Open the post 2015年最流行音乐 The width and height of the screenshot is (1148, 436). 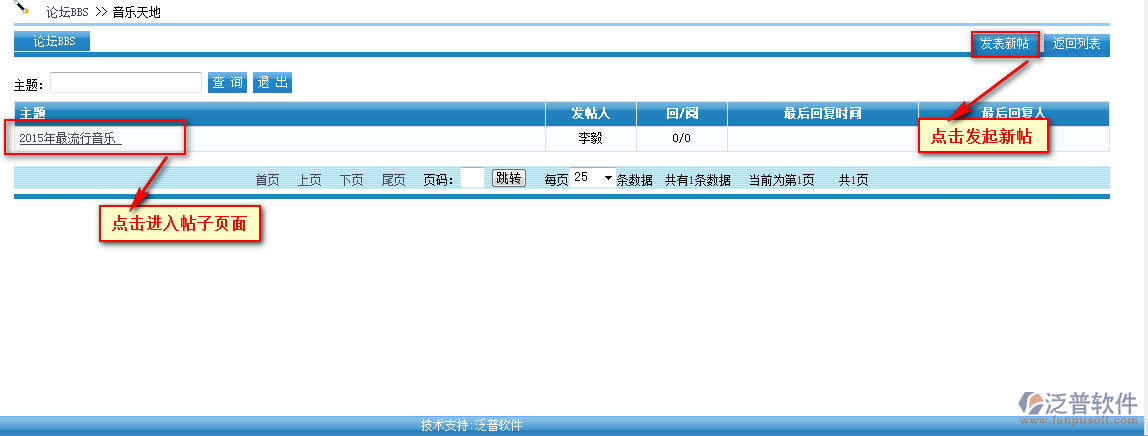point(70,138)
